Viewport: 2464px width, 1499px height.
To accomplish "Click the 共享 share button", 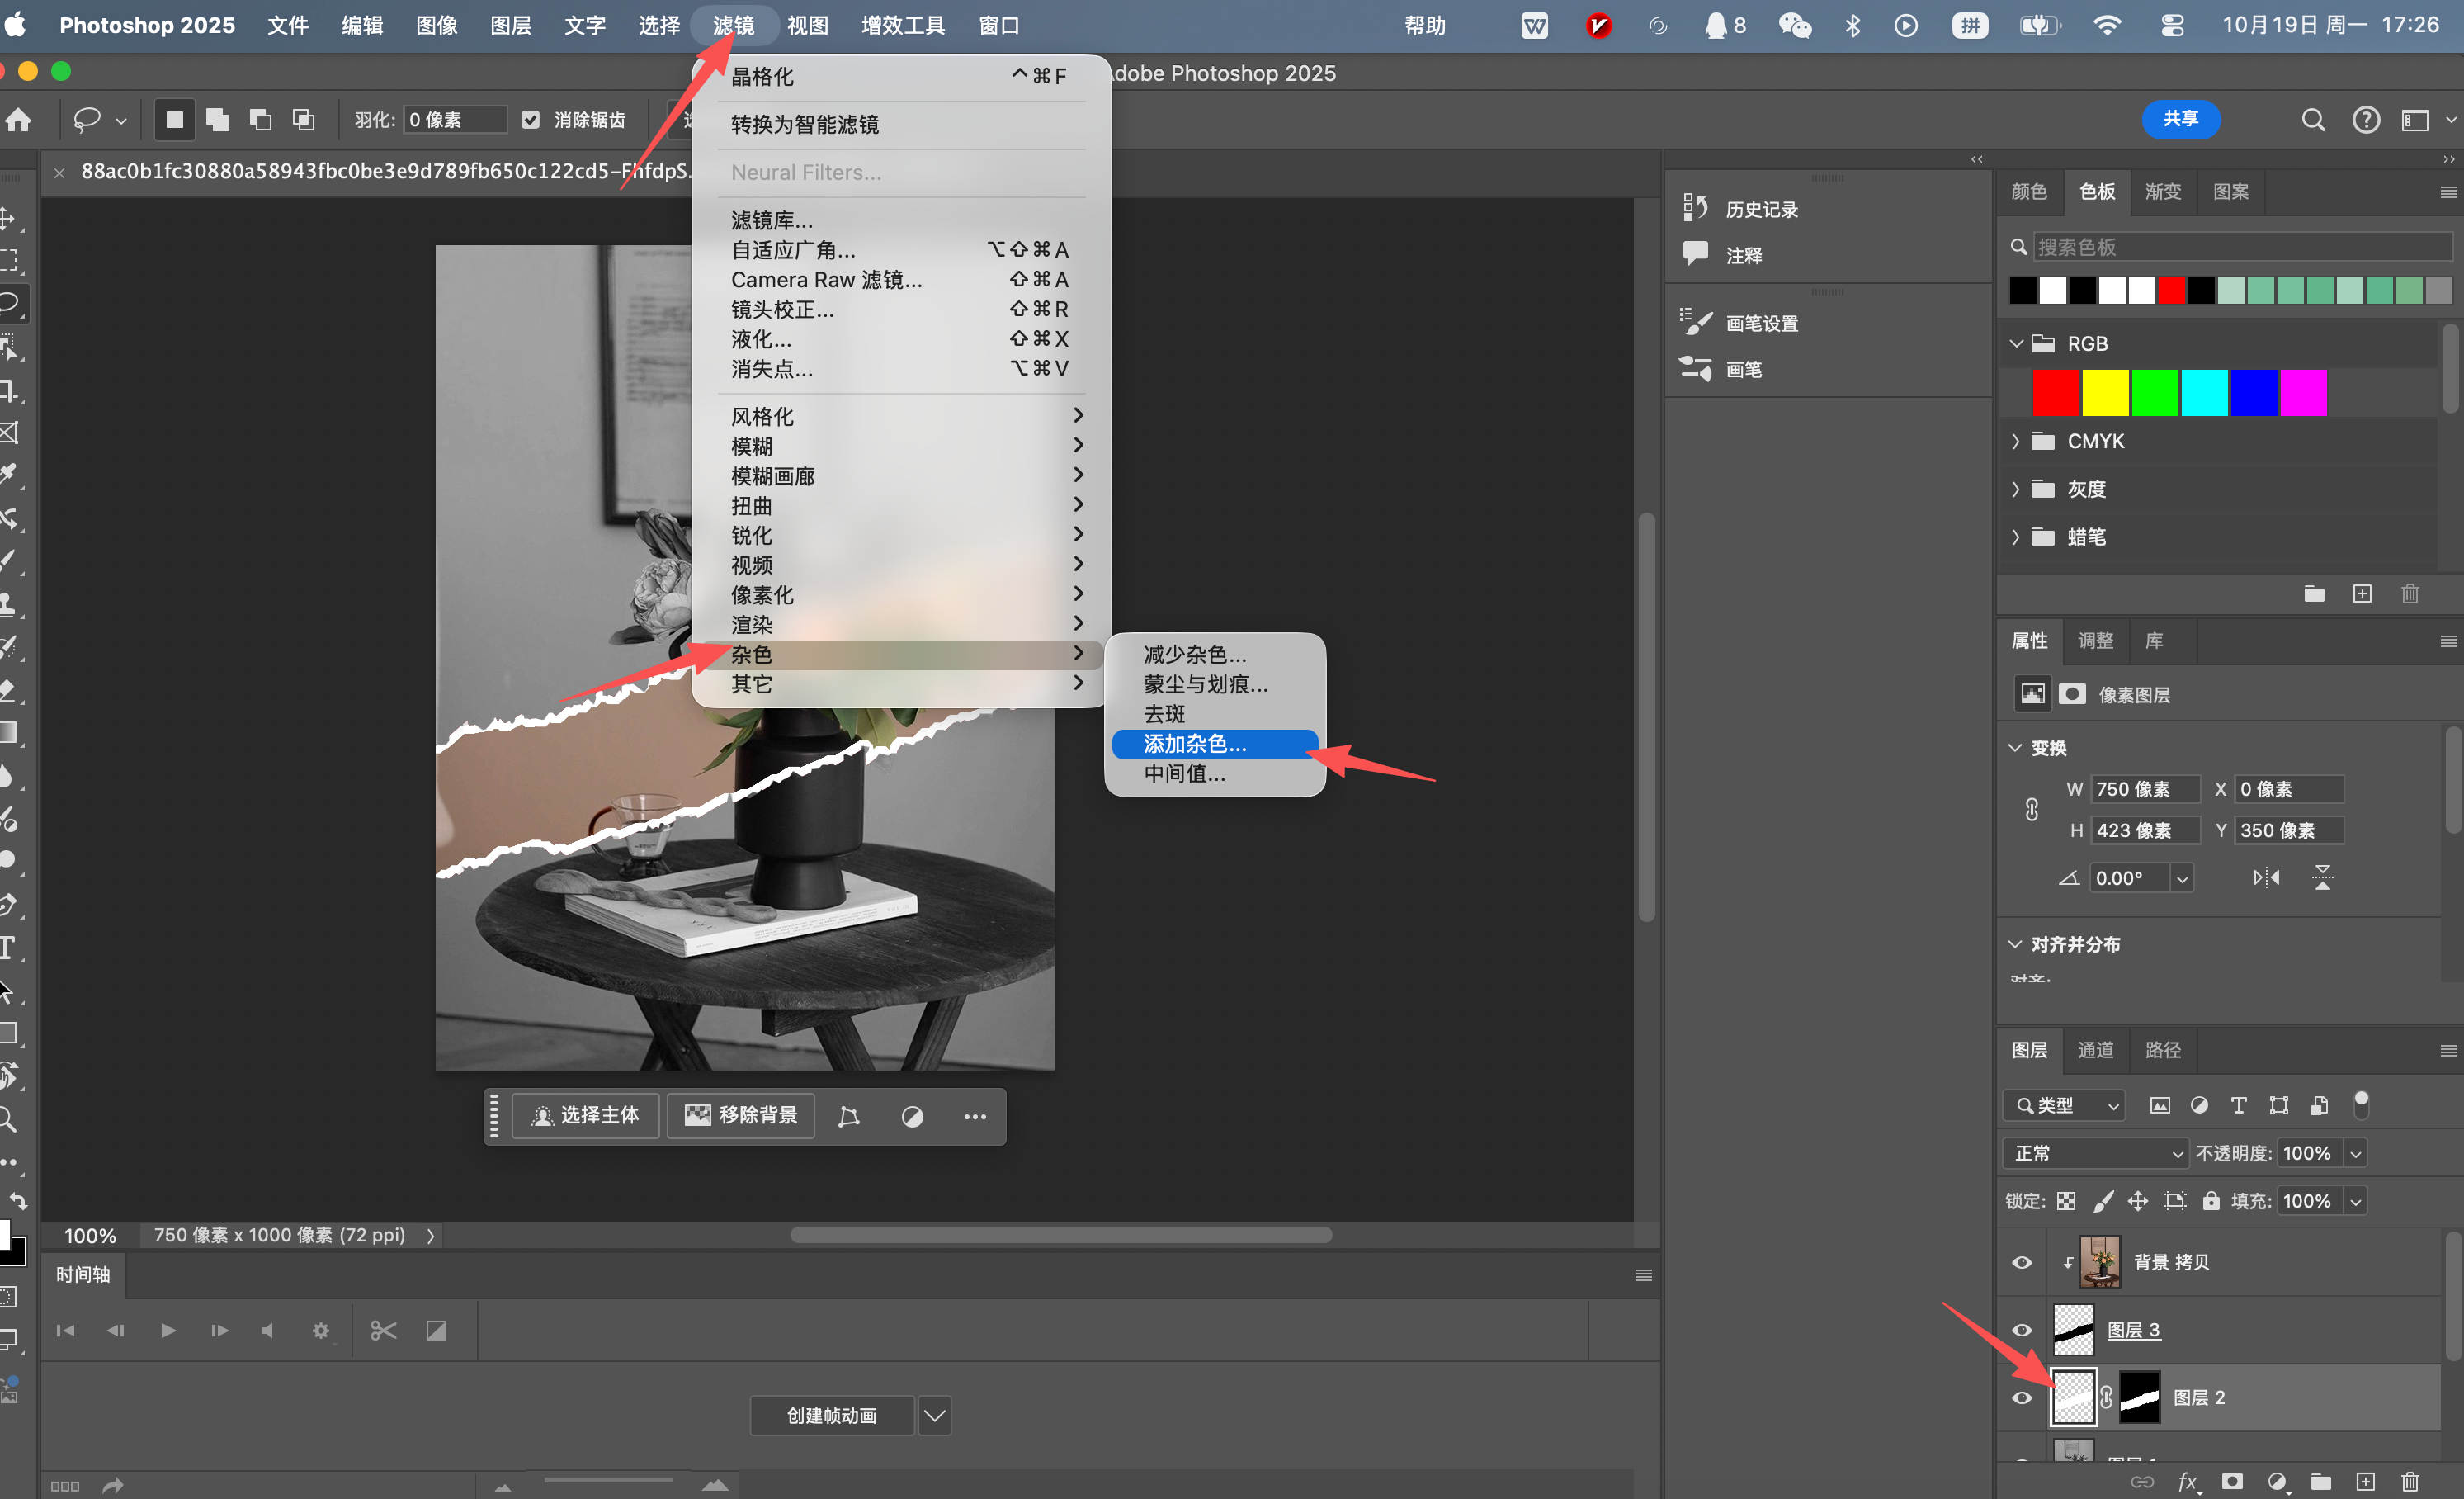I will point(2180,119).
